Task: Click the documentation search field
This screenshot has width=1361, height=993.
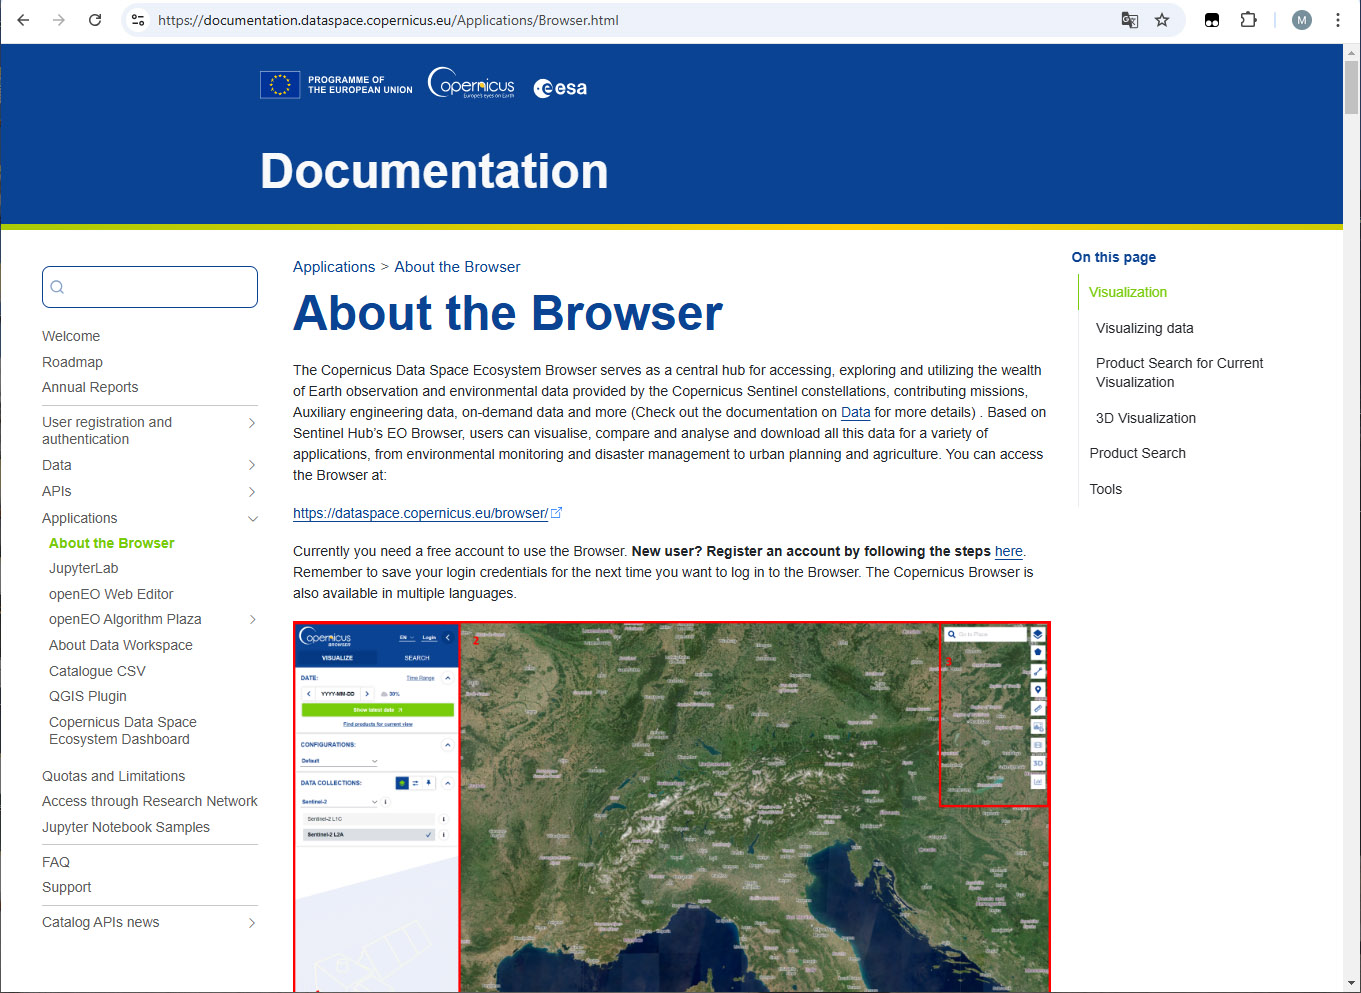Action: click(x=150, y=287)
